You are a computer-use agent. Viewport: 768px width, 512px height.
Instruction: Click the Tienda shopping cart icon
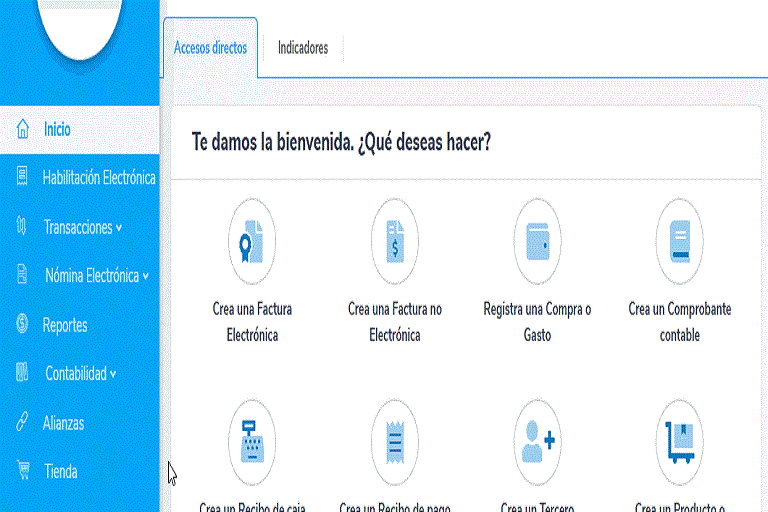(x=21, y=471)
